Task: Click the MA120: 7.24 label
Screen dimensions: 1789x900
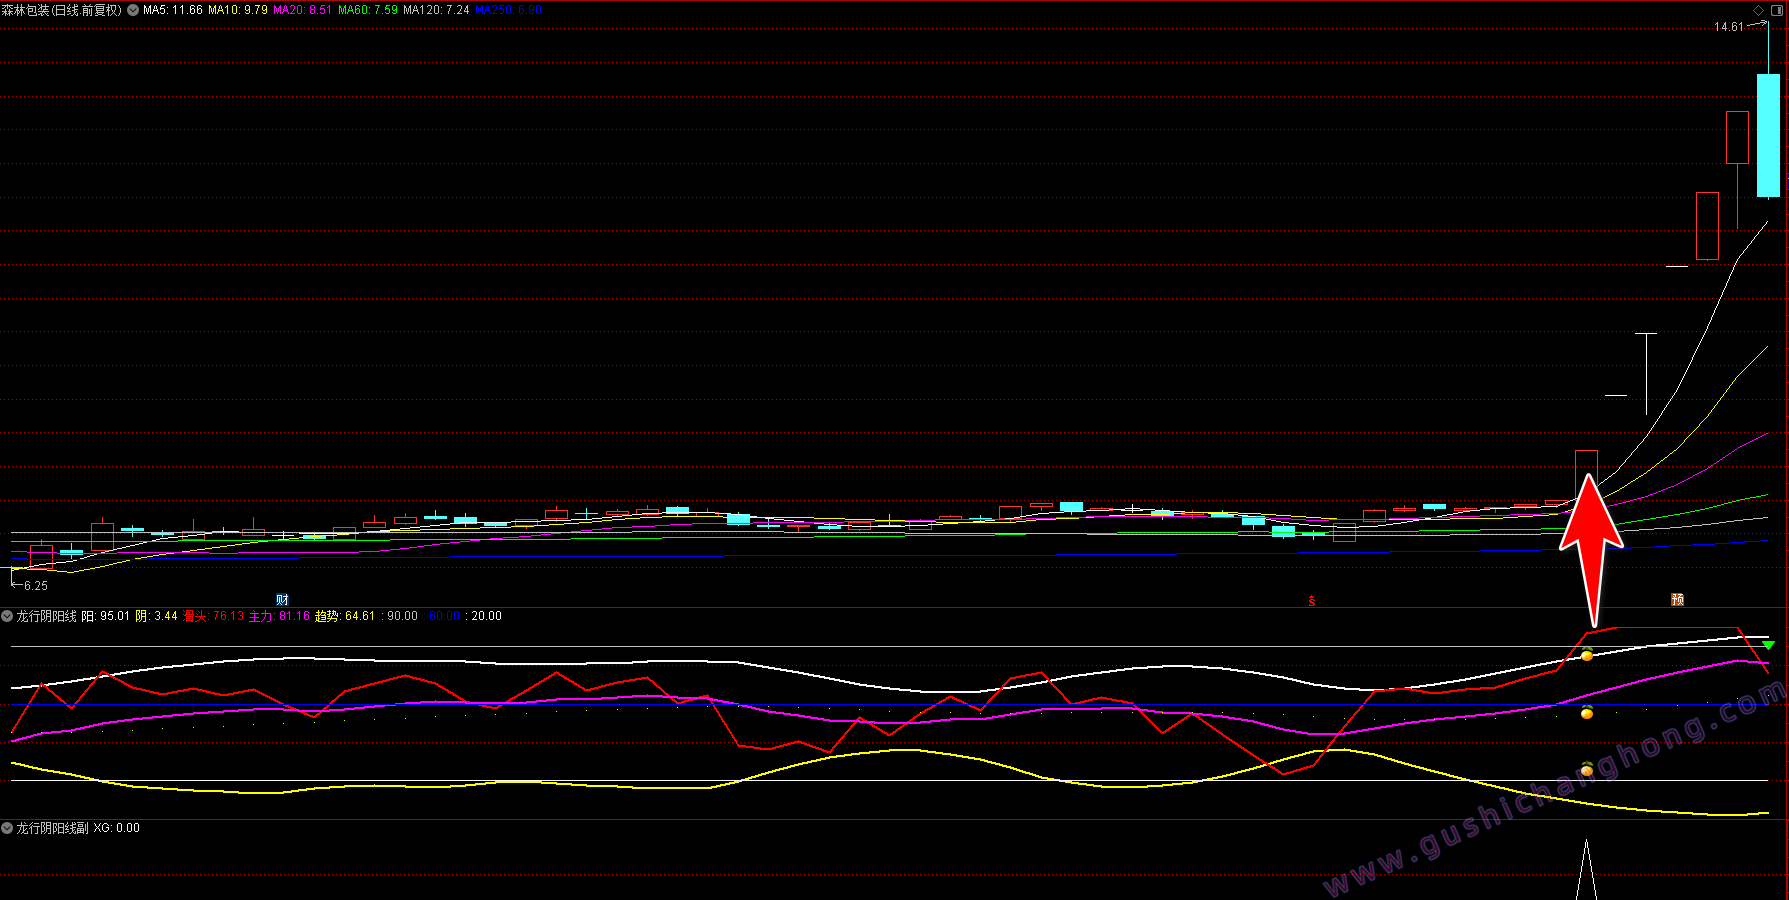Action: click(x=436, y=10)
